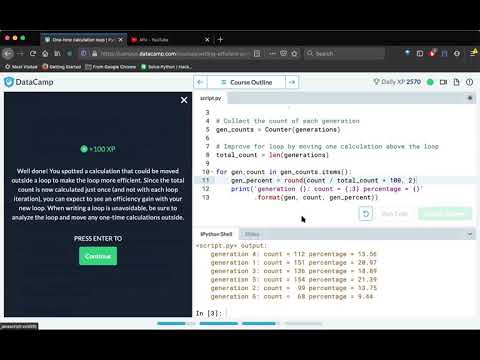480x360 pixels.
Task: Click the IPython In [3] prompt
Action: (x=209, y=313)
